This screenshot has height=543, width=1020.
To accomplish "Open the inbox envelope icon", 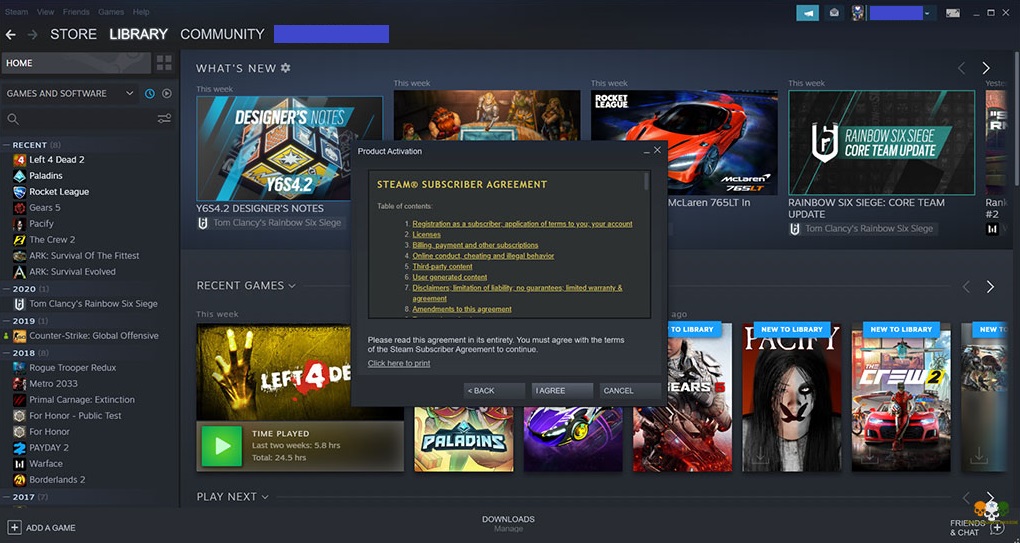I will pos(834,12).
